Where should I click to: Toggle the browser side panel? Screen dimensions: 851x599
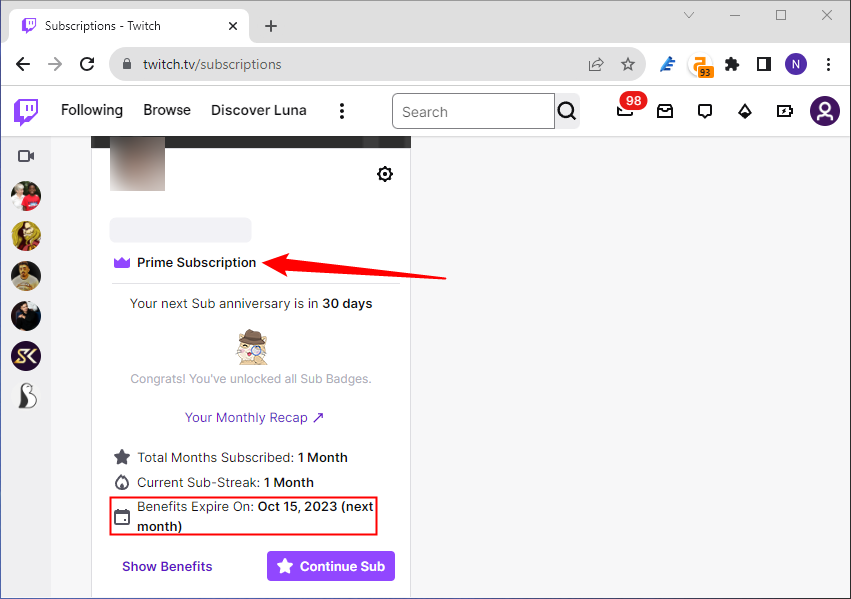[x=764, y=65]
